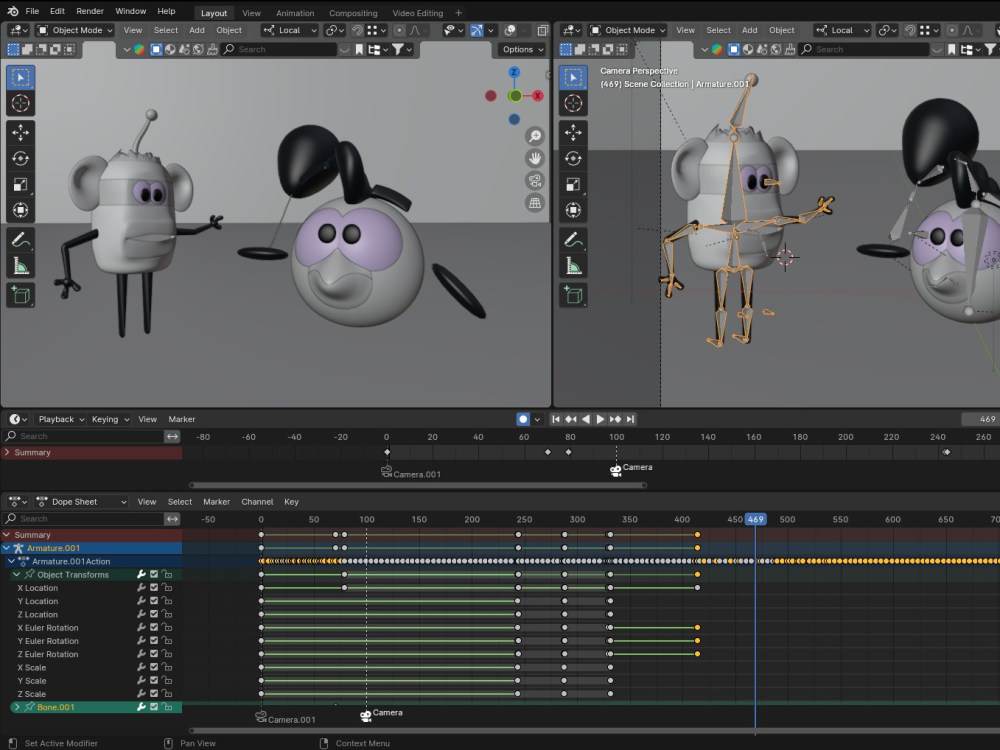Pick the Rotate tool in left viewport
The width and height of the screenshot is (1000, 750).
20,158
